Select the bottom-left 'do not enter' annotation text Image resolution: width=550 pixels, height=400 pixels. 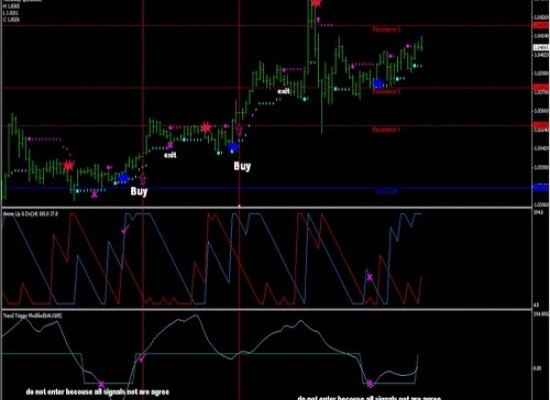(x=98, y=392)
